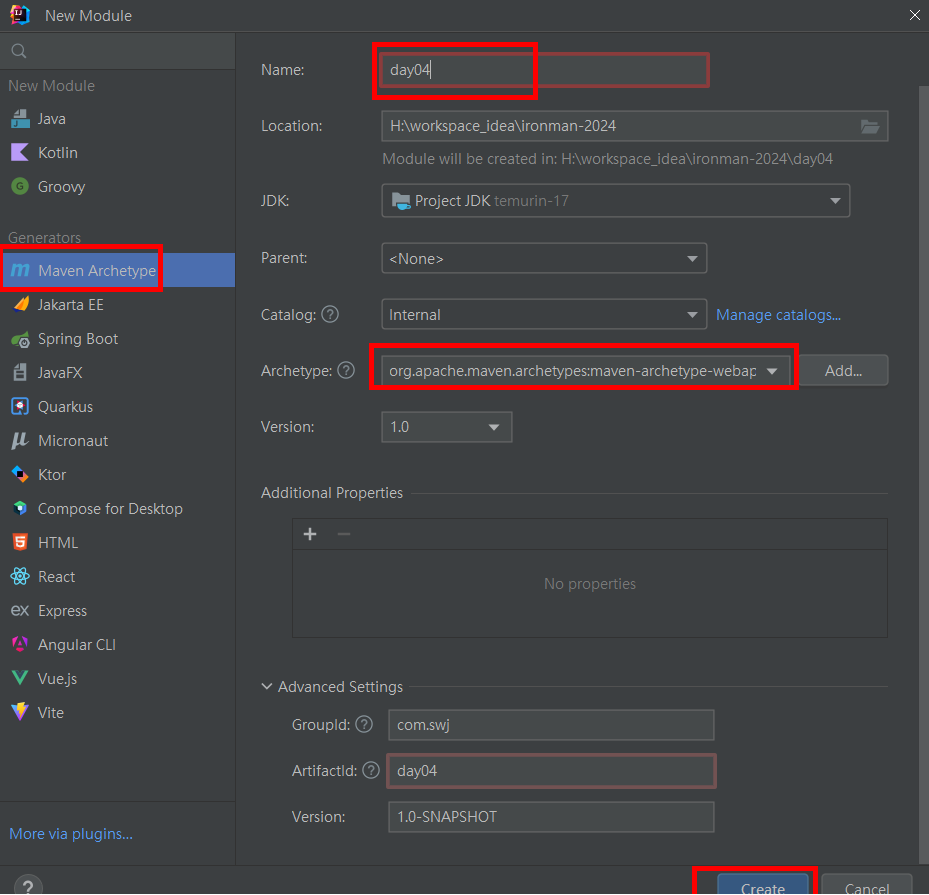Click the Create button

[x=763, y=885]
